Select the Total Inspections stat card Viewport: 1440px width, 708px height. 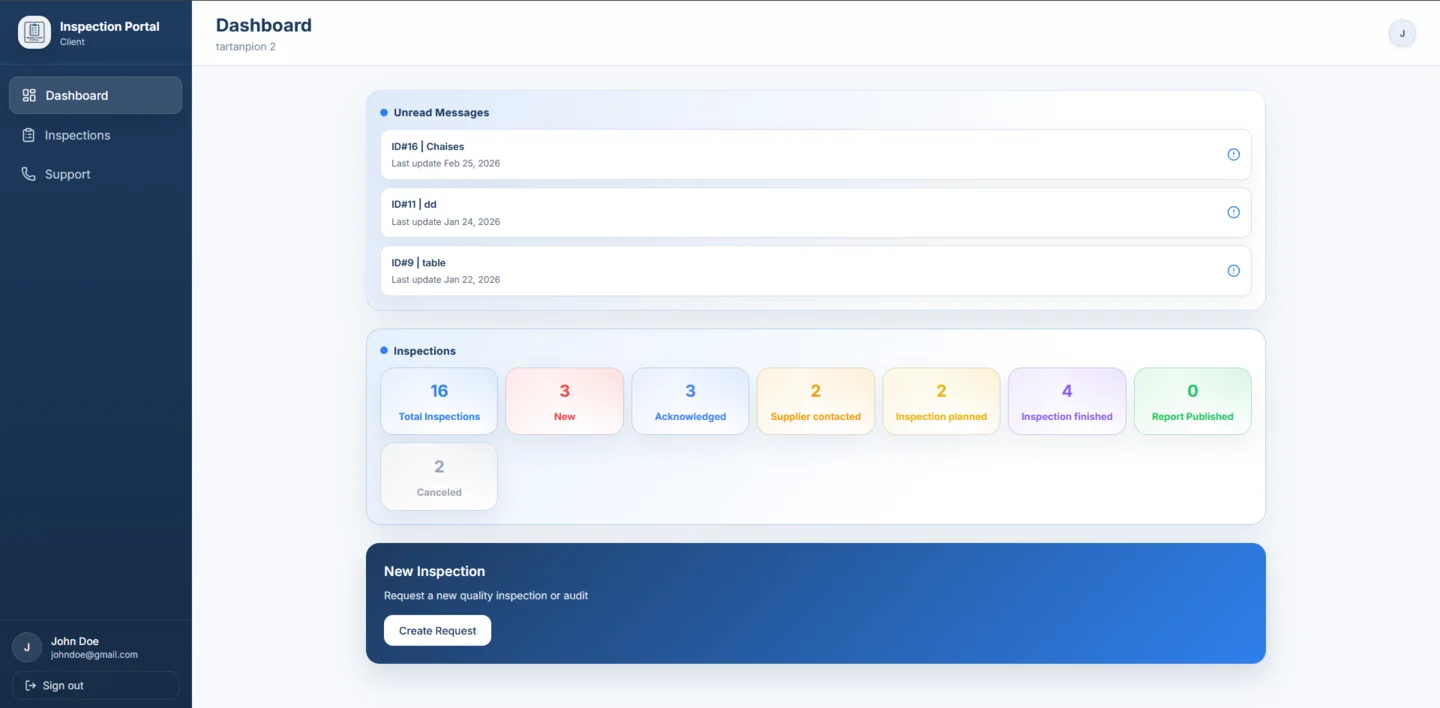coord(439,400)
